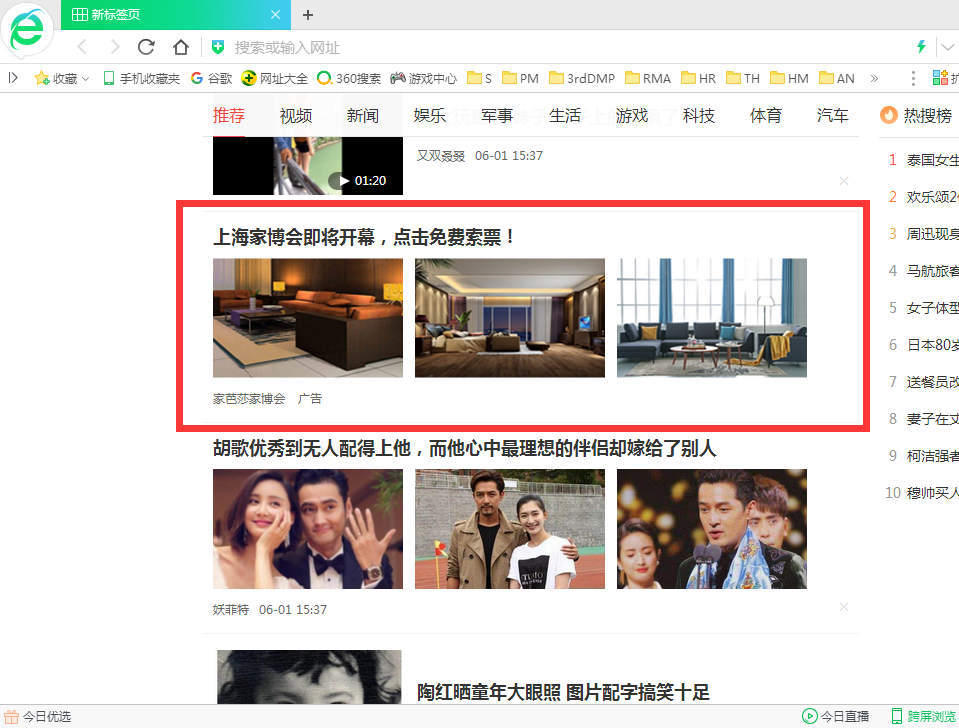
Task: Dismiss the 妖菲特 article with its × button
Action: pos(844,607)
